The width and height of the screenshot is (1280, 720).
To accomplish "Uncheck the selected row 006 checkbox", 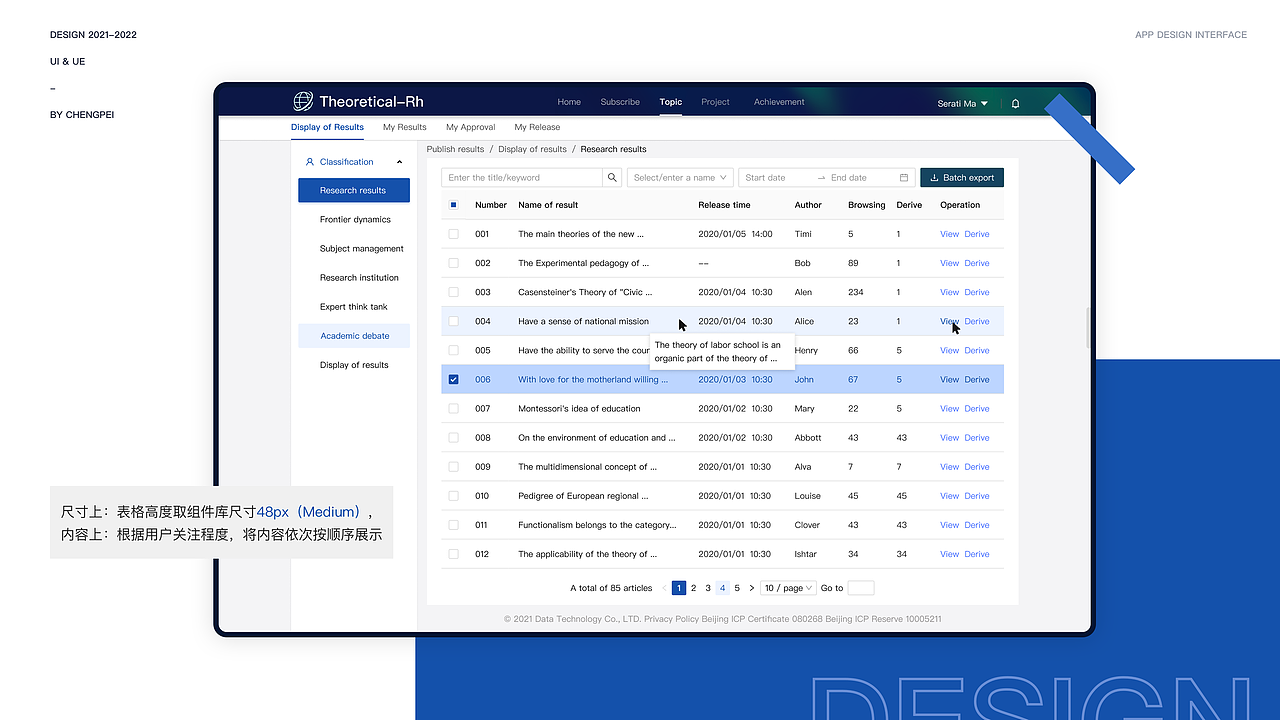I will (x=453, y=379).
